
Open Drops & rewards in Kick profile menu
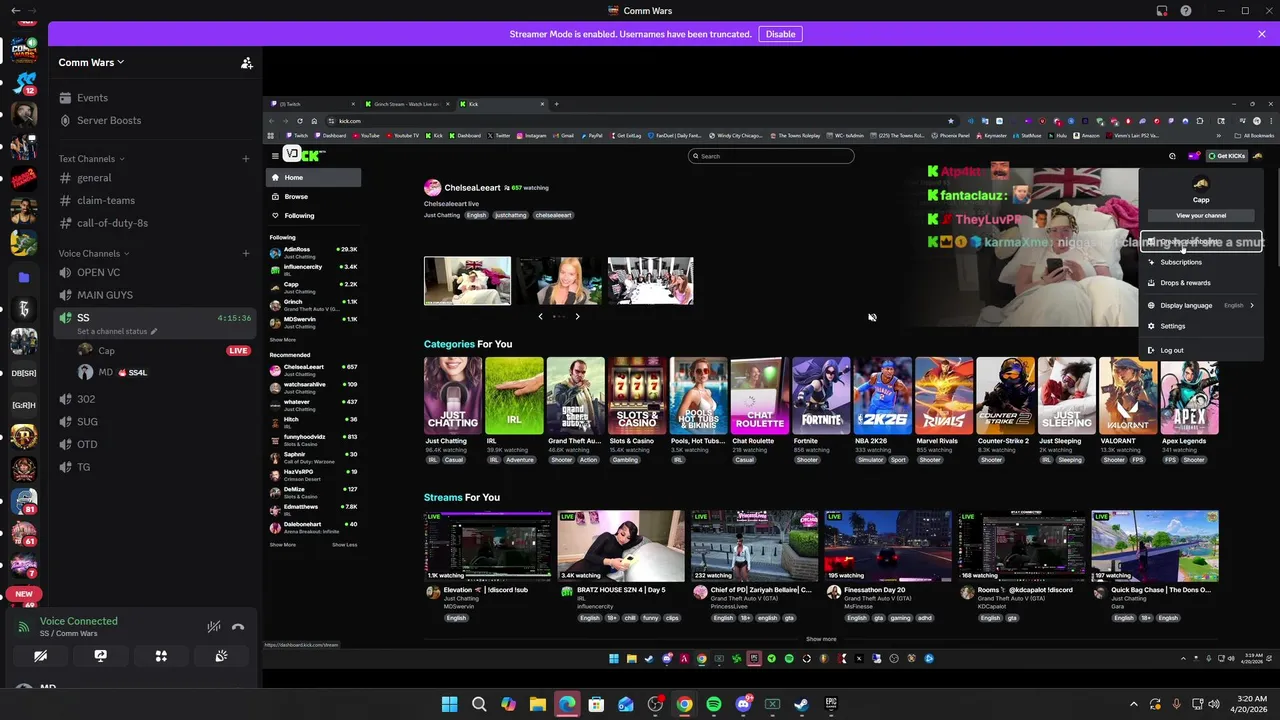point(1201,283)
